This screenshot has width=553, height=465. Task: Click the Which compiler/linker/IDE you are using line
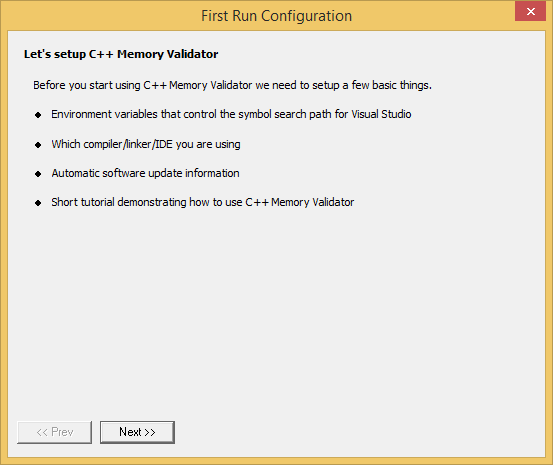tap(146, 144)
